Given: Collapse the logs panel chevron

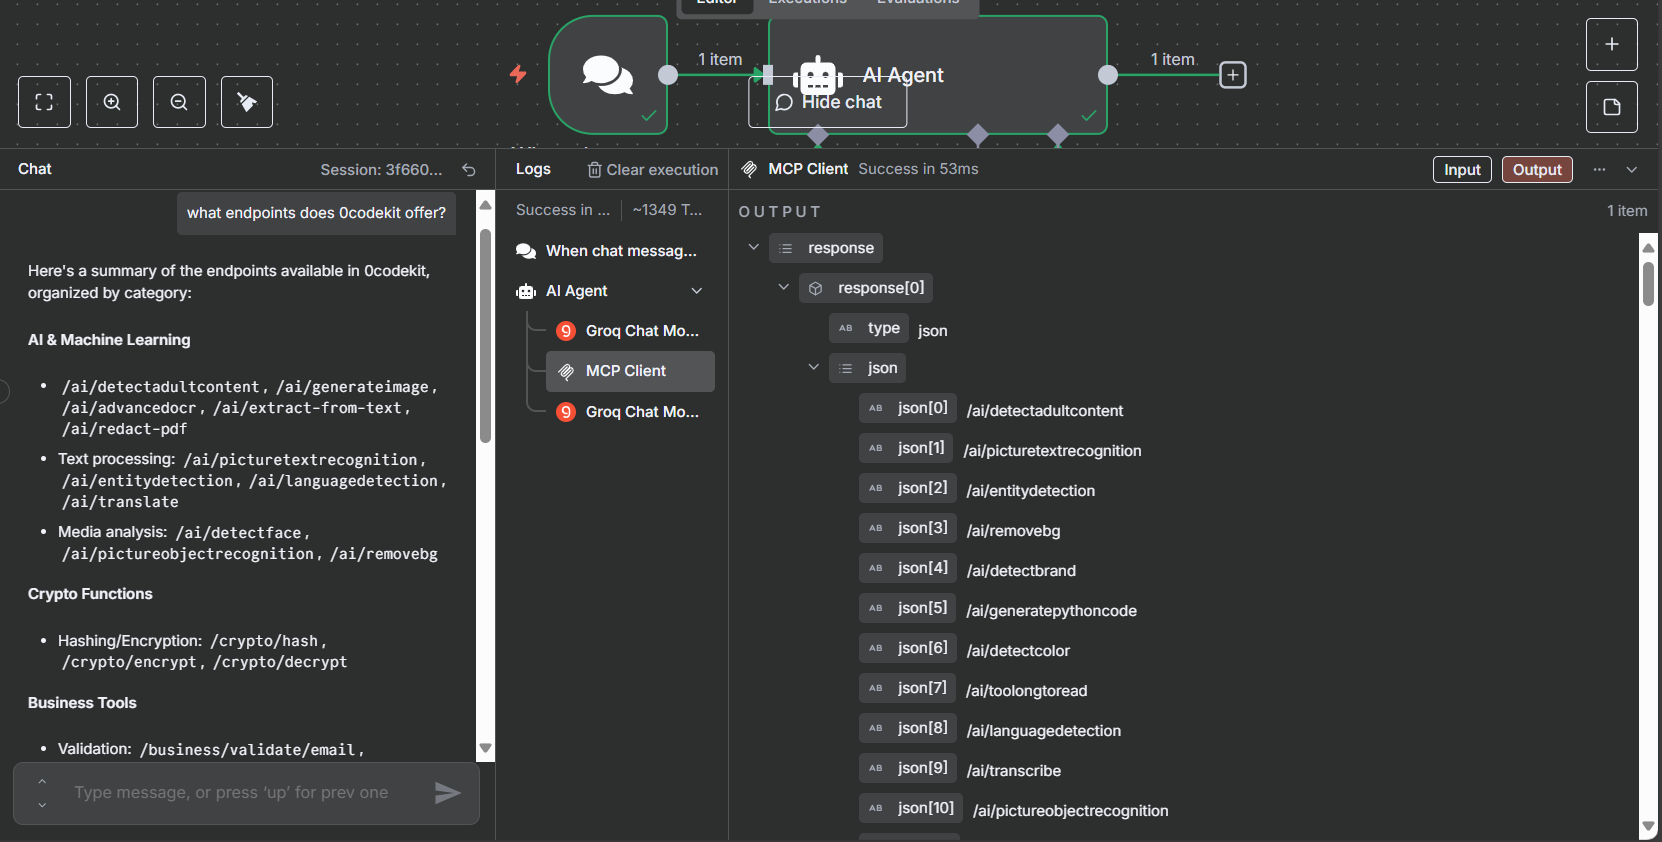Looking at the screenshot, I should (1632, 170).
